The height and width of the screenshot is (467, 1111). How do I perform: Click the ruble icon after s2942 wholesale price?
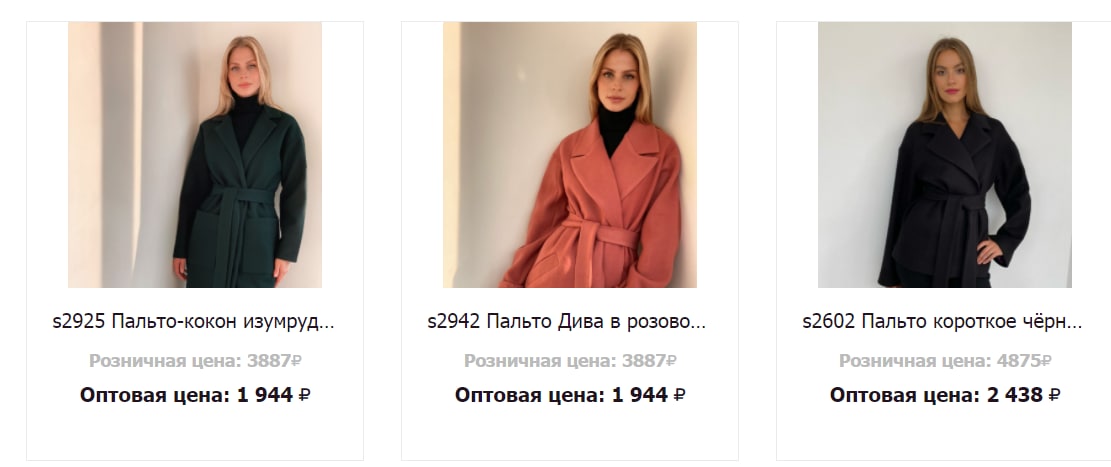tap(679, 395)
